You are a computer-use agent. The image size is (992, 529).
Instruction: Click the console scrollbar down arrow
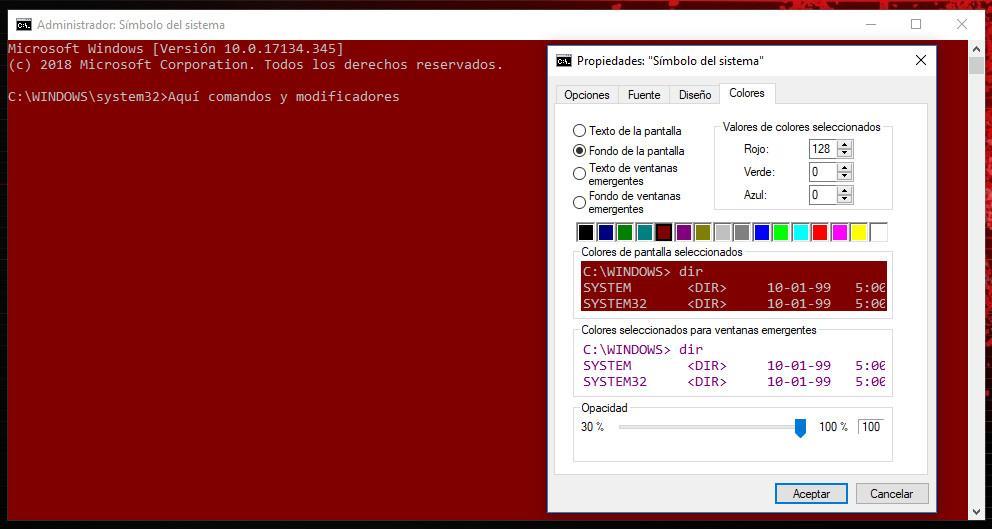(976, 511)
